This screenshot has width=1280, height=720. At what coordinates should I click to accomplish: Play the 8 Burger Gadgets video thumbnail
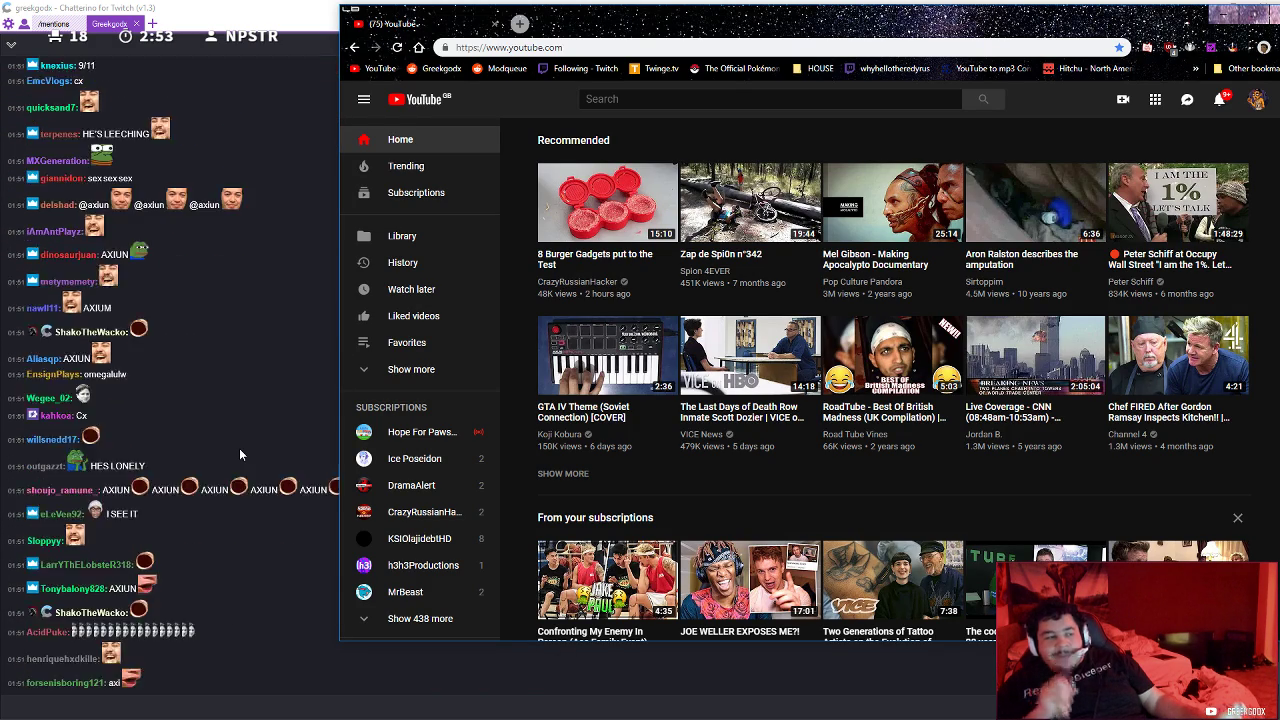(607, 203)
